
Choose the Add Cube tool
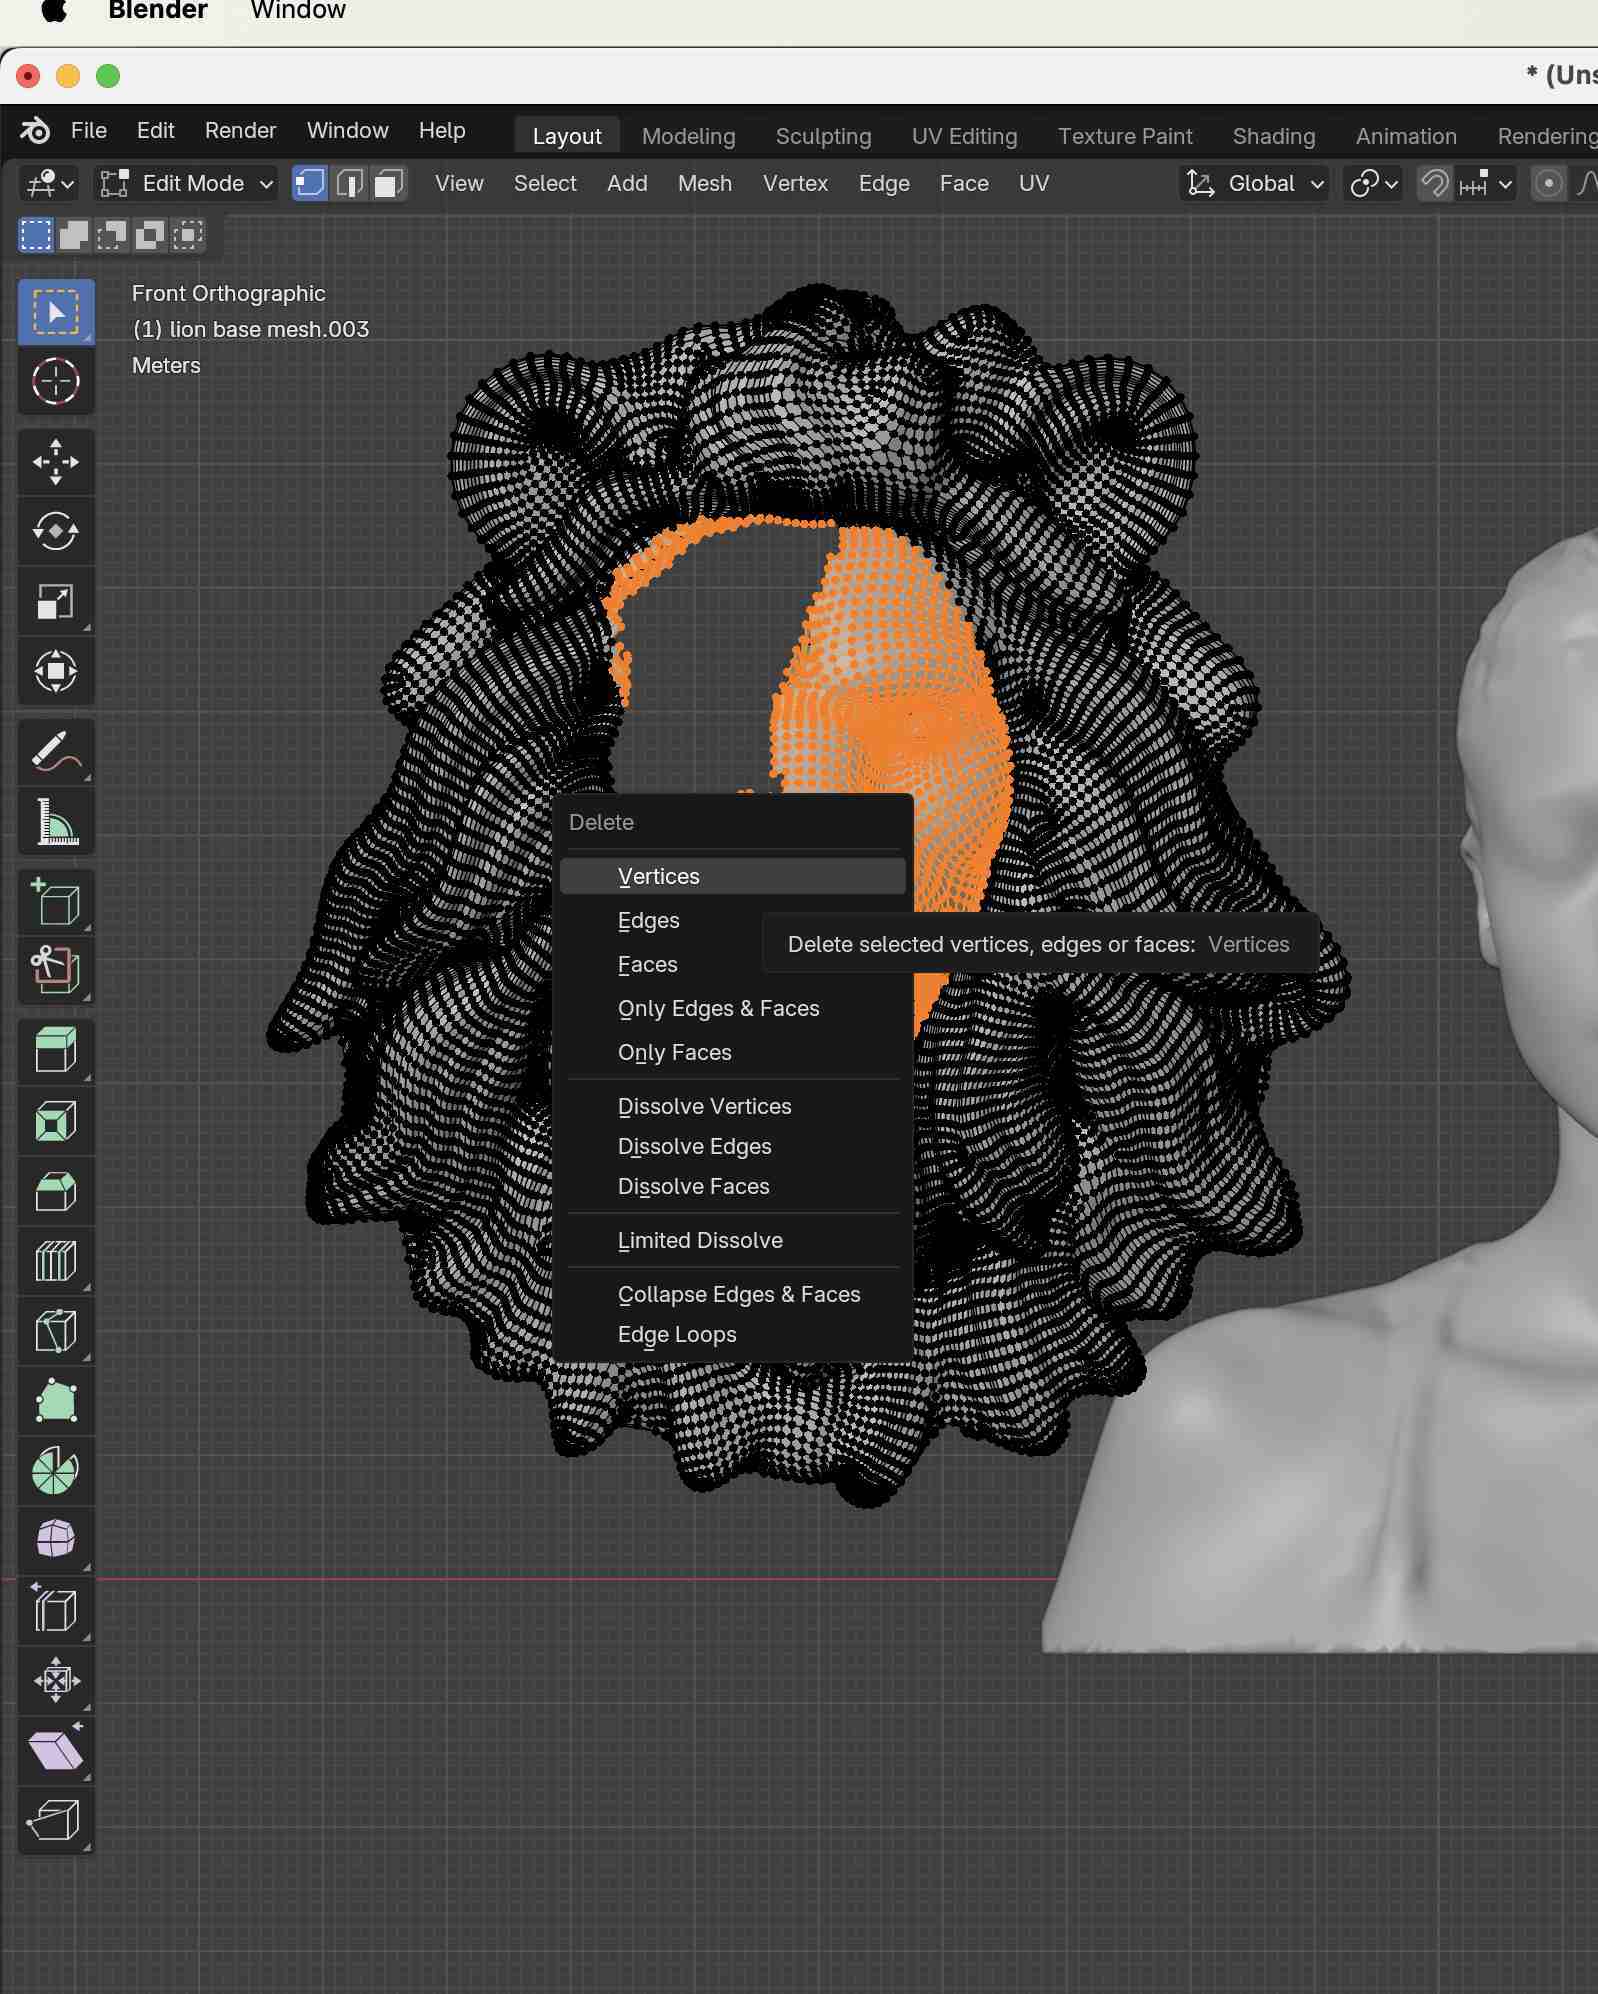pos(56,902)
